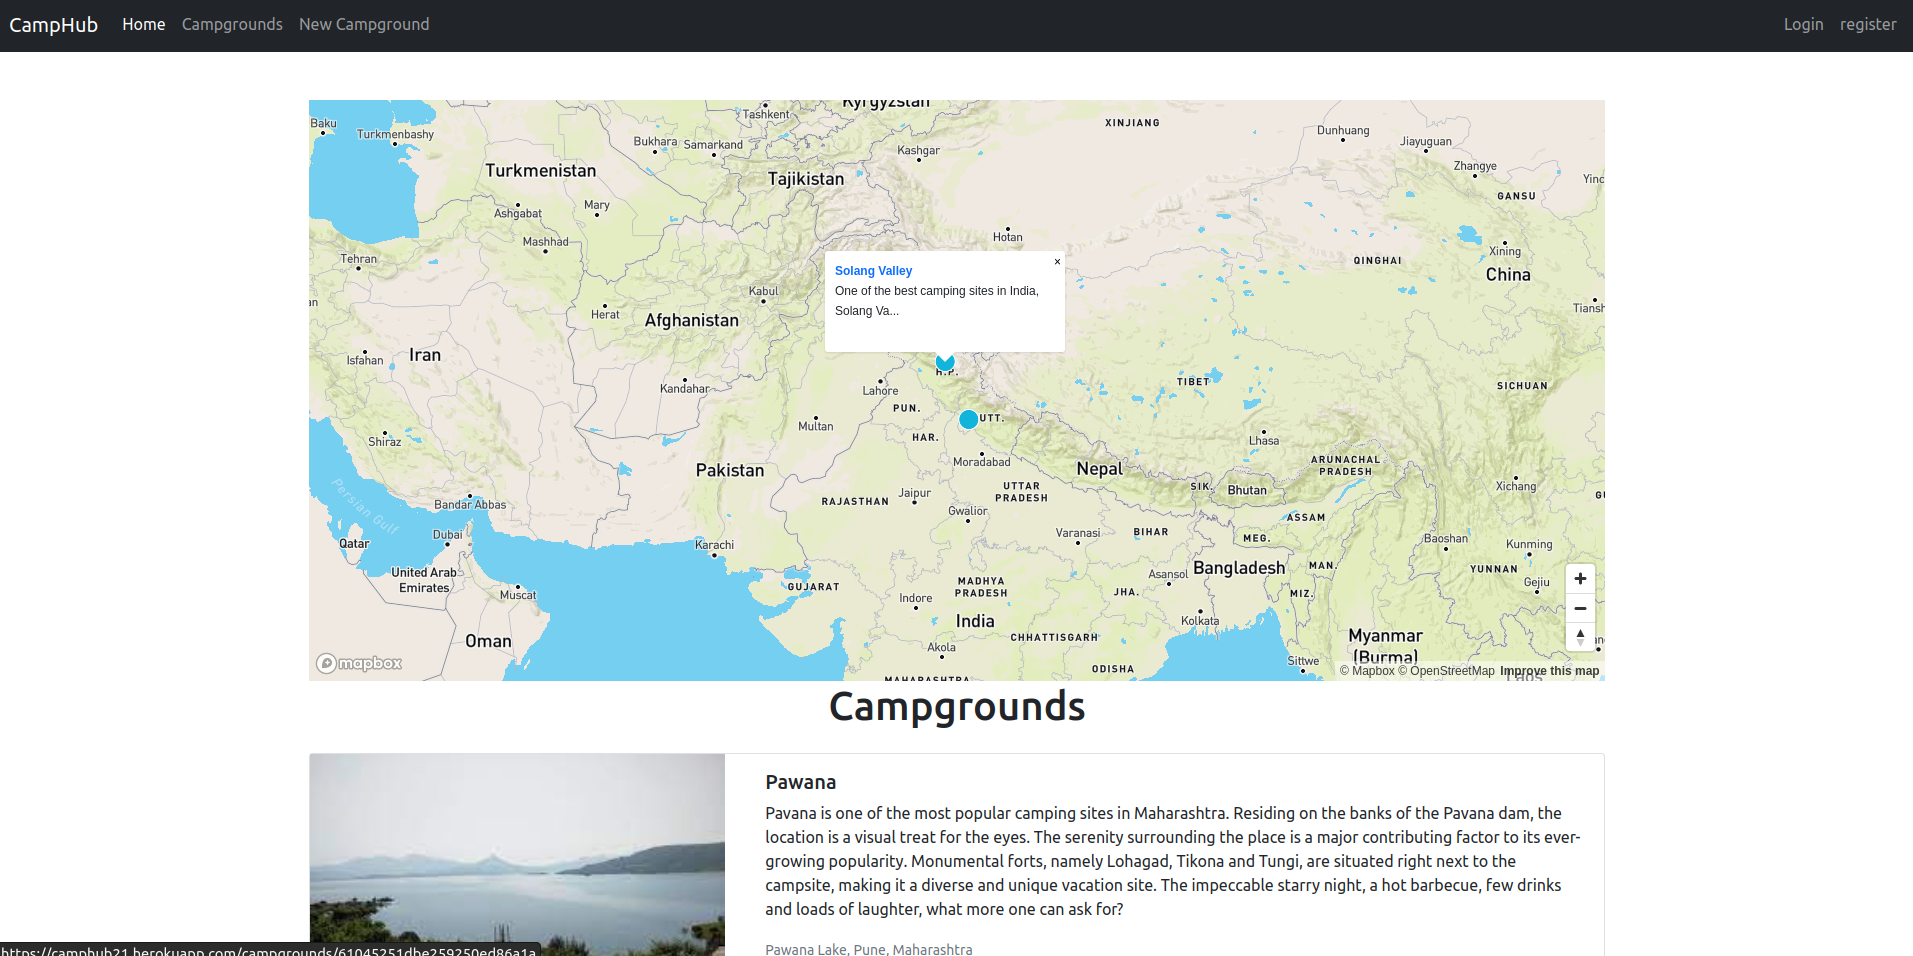
Task: Click the Bhutan label on the map
Action: (1247, 490)
